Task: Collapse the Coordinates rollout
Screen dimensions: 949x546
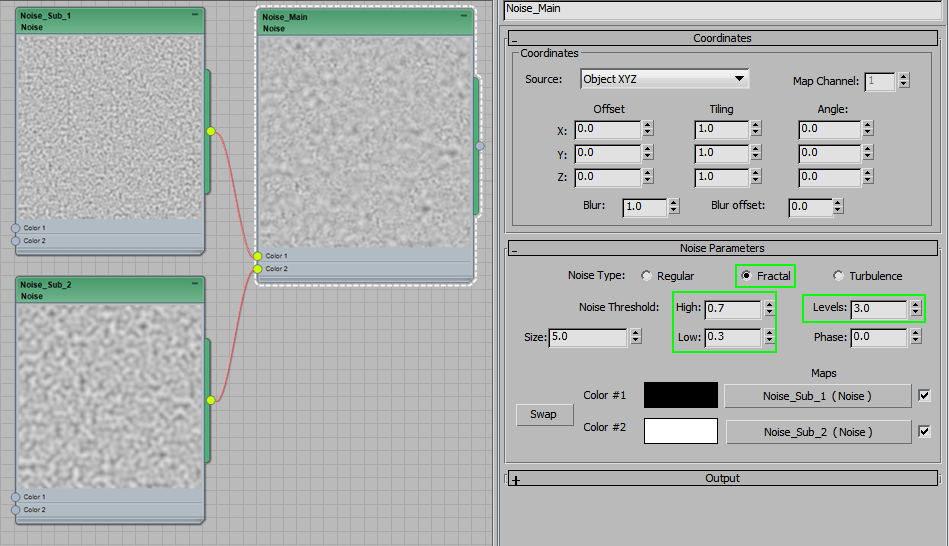Action: [x=514, y=39]
